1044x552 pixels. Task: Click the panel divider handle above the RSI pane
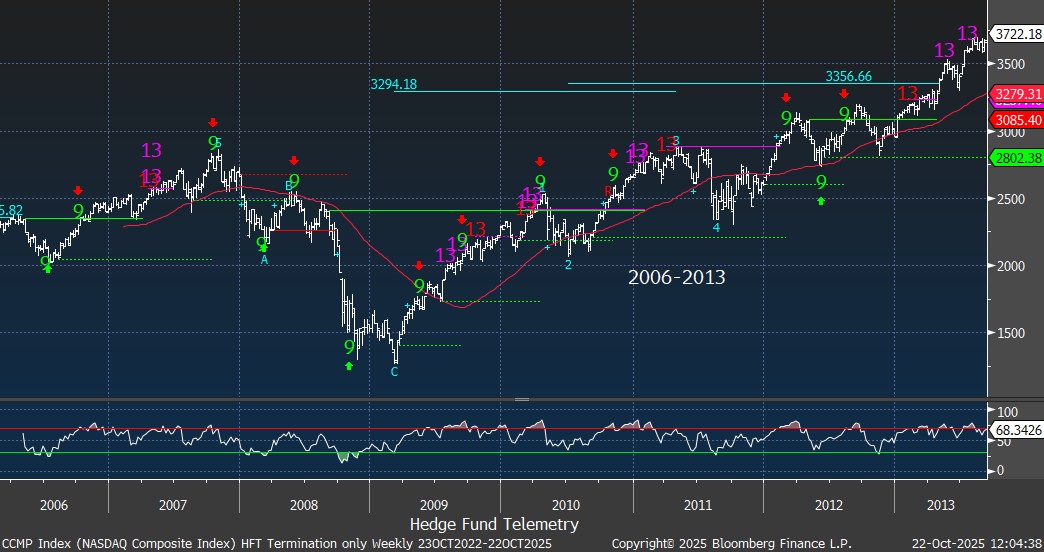(521, 399)
